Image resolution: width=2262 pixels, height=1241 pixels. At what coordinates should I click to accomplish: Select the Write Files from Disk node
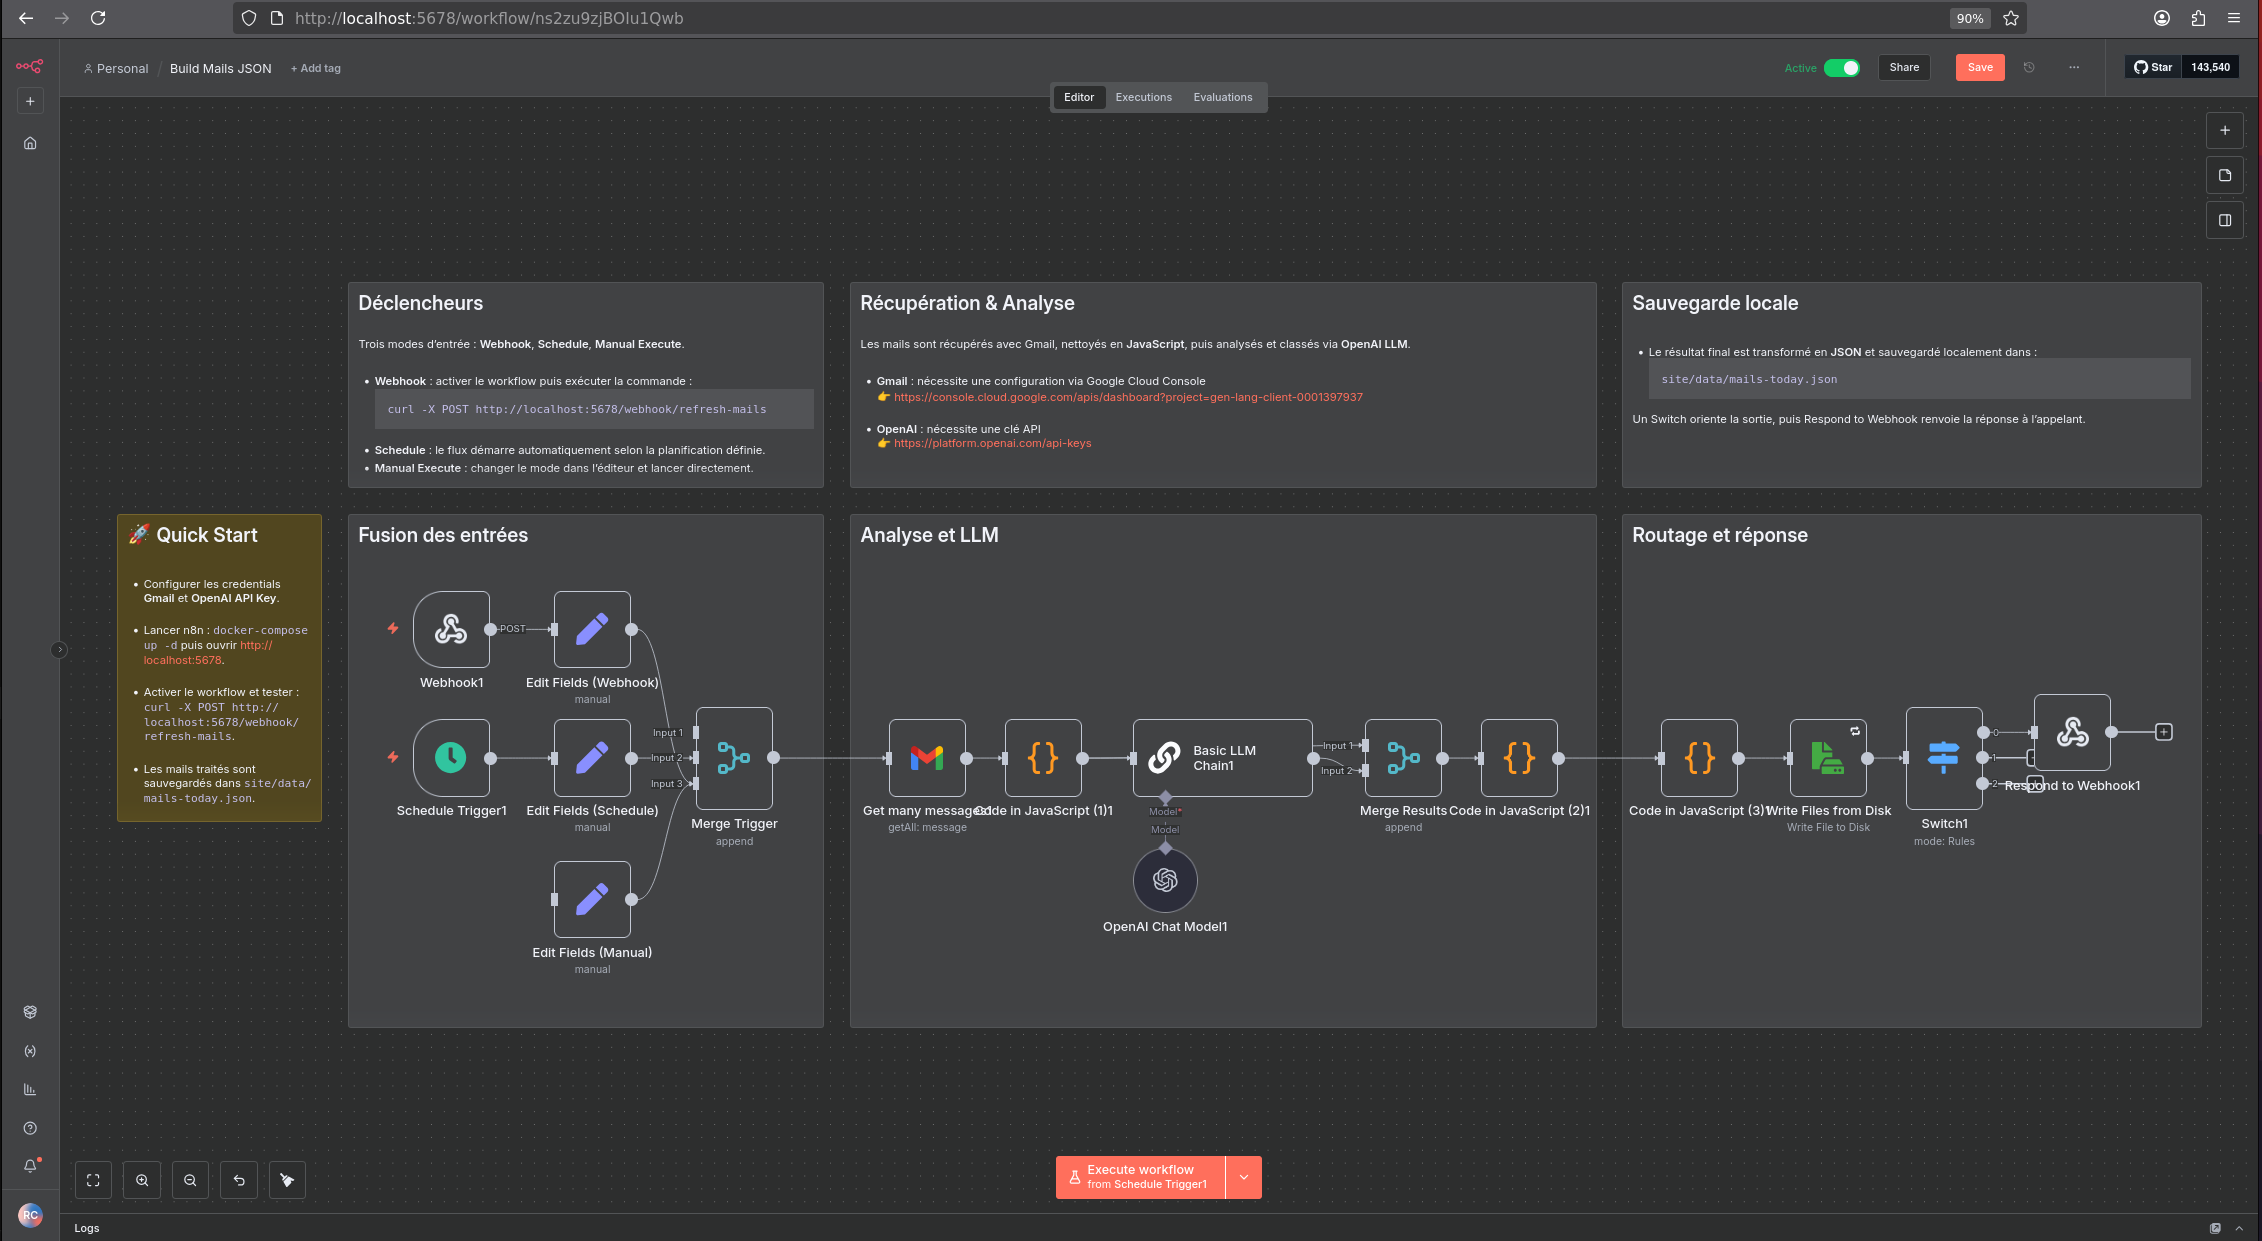(1827, 758)
